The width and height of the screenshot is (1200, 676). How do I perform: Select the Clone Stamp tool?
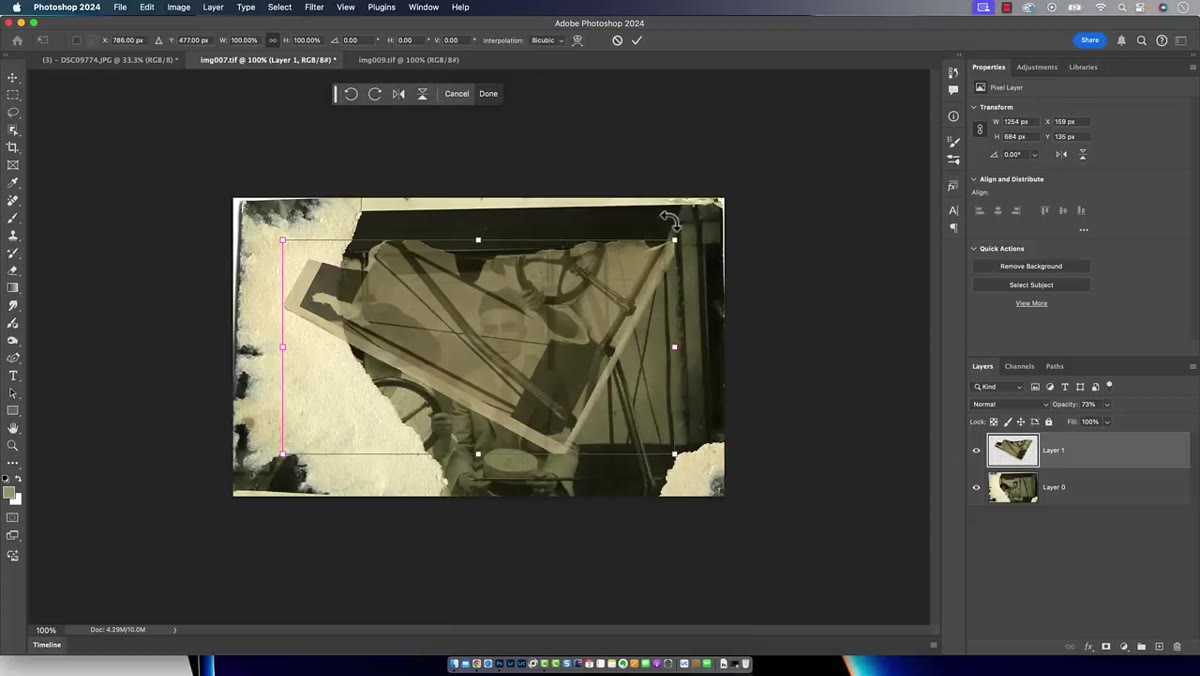pos(13,235)
